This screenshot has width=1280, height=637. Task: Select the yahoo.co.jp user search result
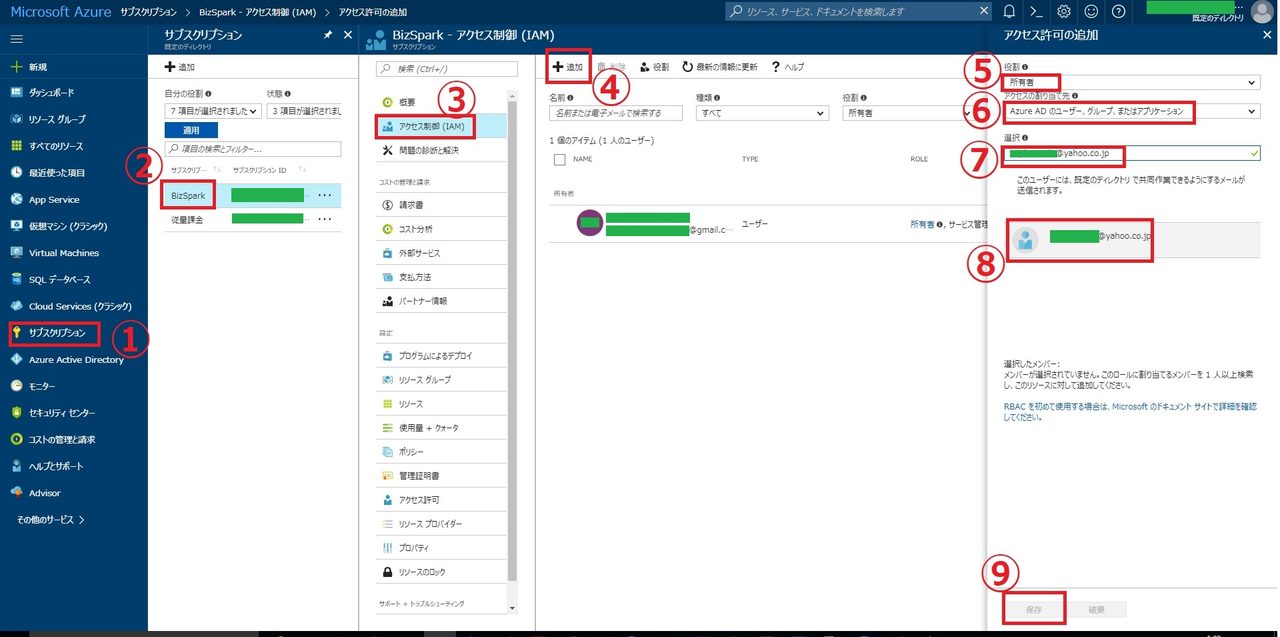(x=1131, y=240)
